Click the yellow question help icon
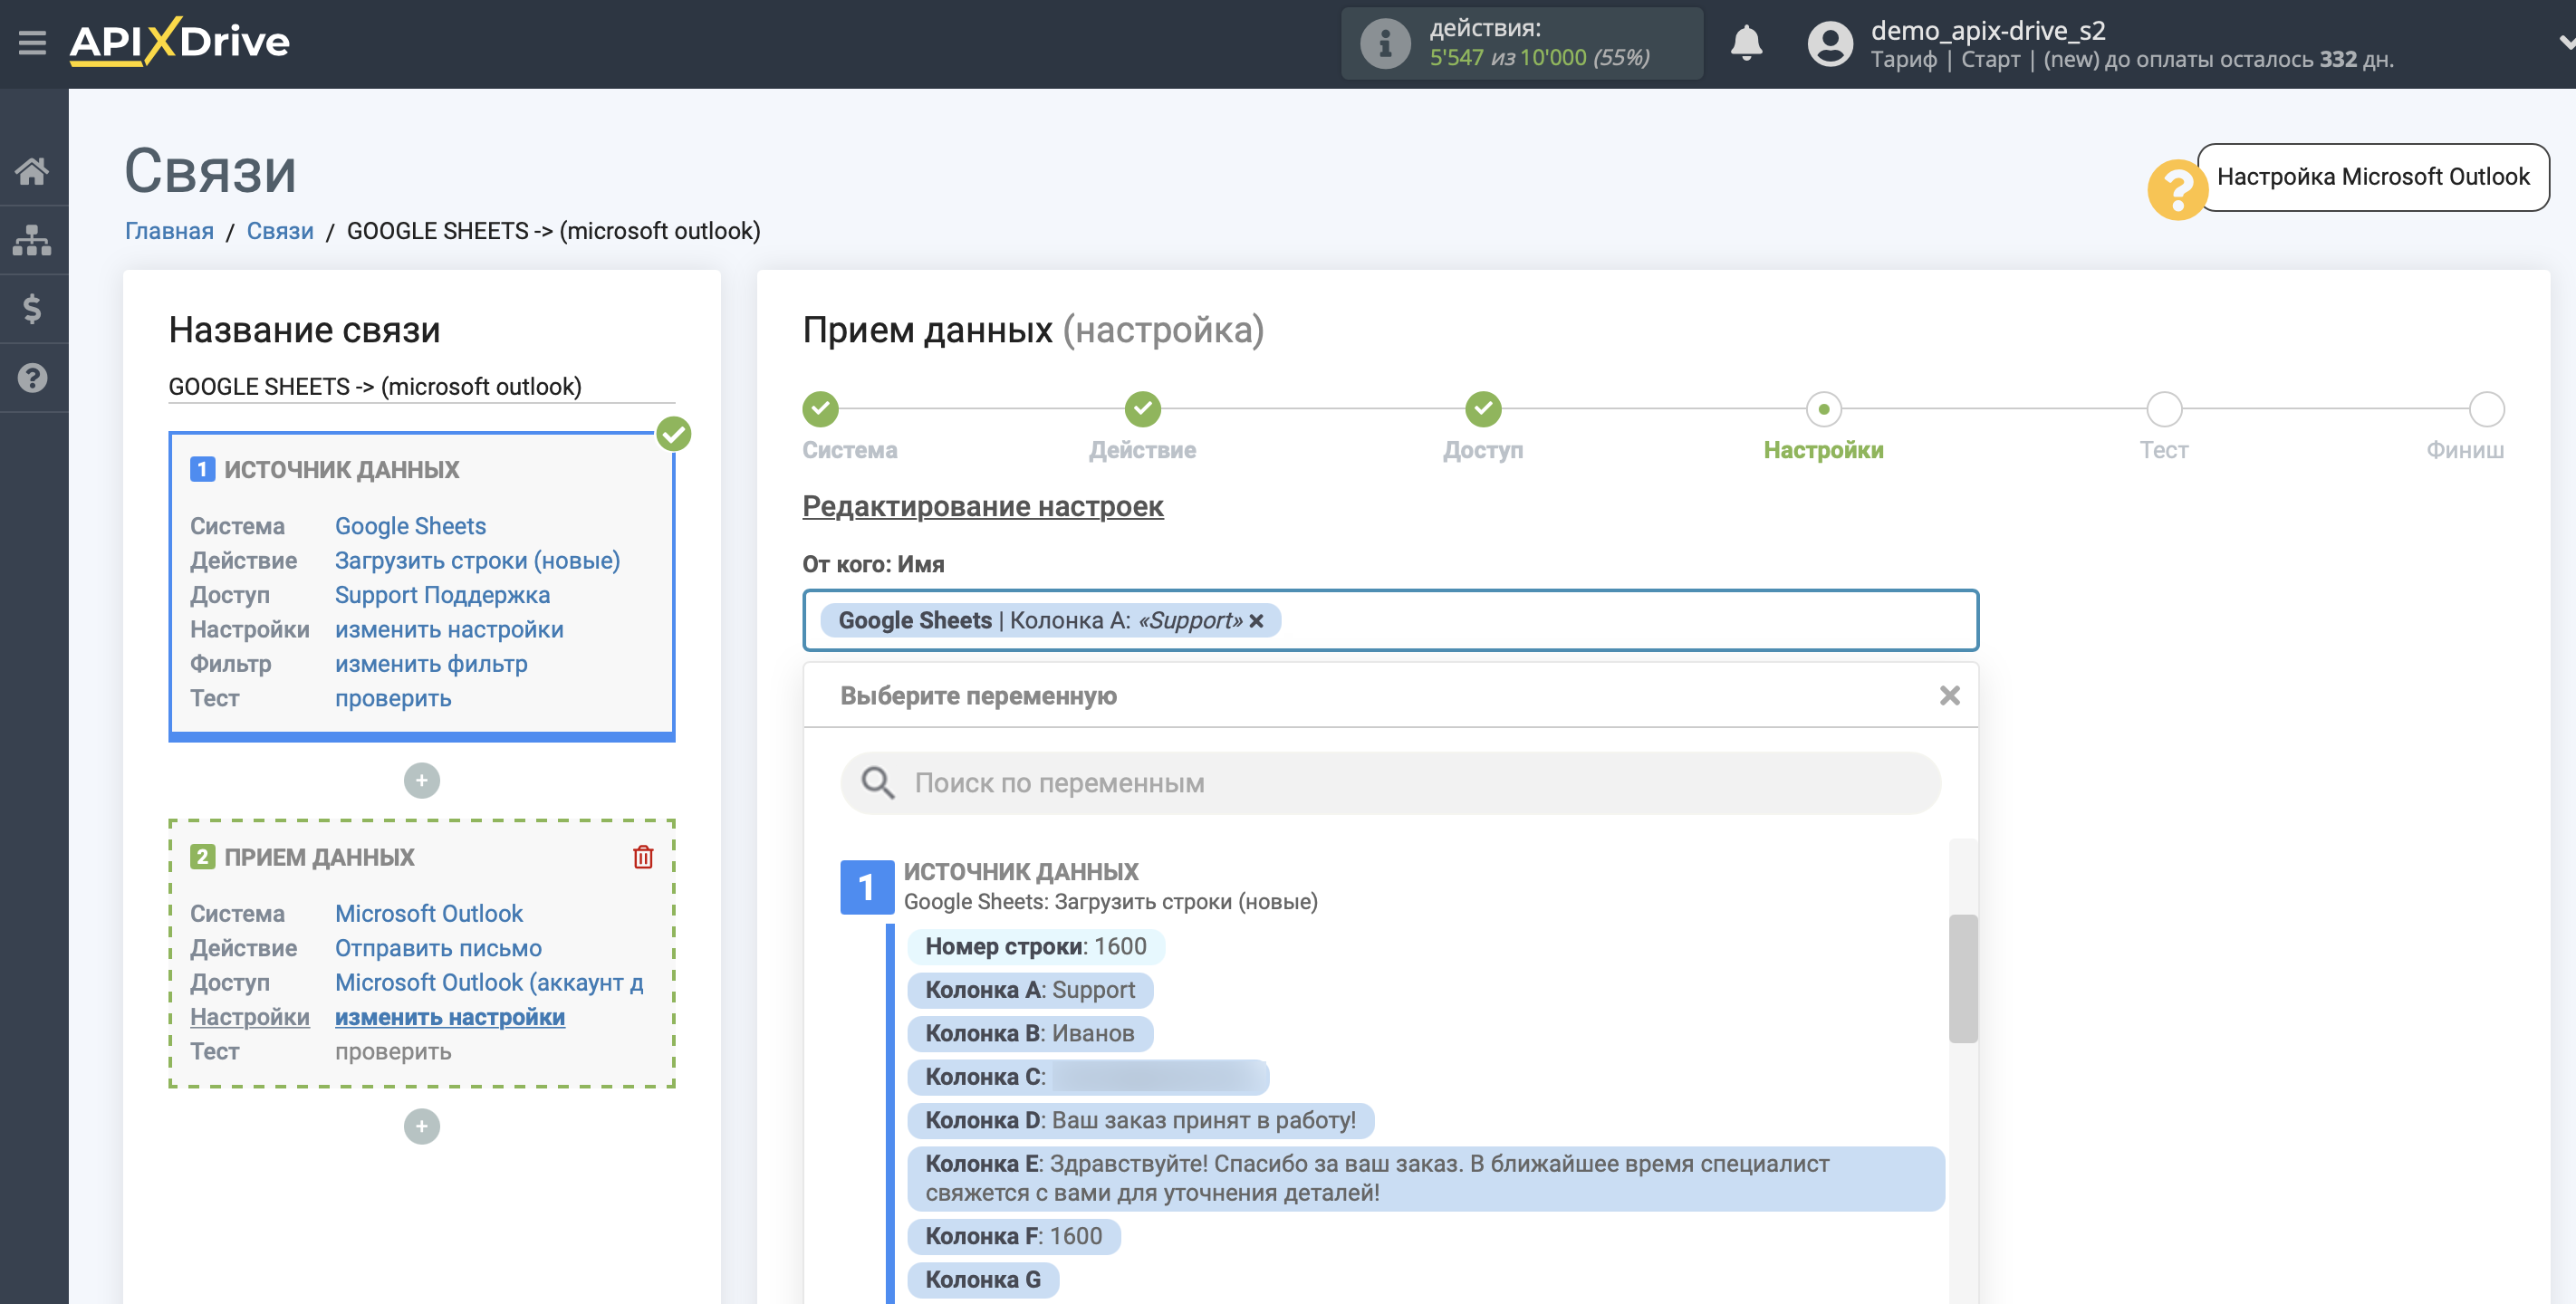Image resolution: width=2576 pixels, height=1304 pixels. (x=2177, y=188)
